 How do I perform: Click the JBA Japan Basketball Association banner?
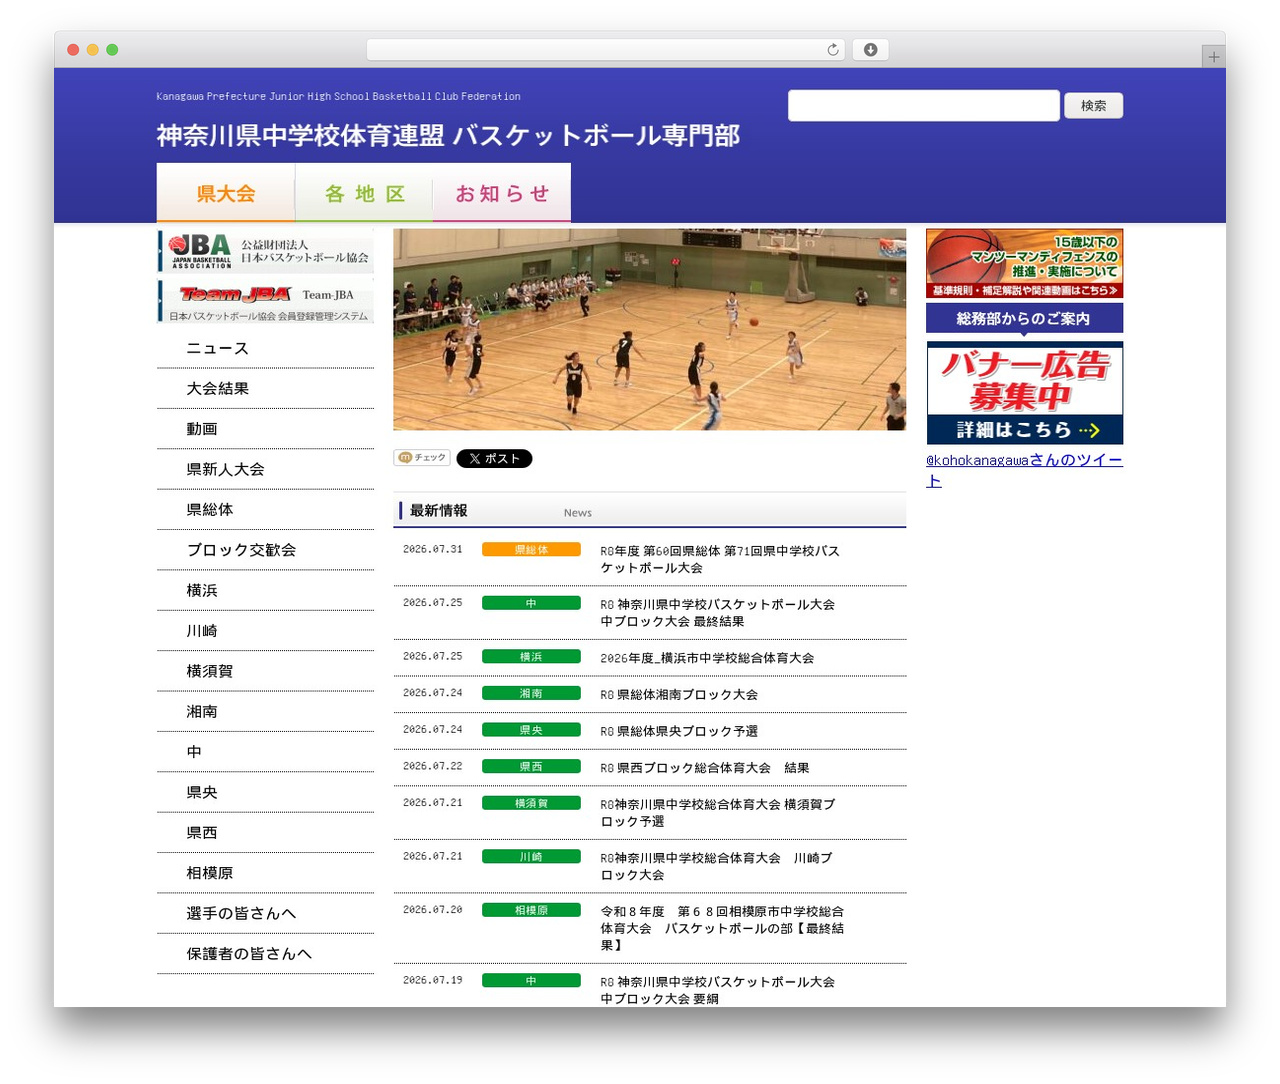tap(265, 251)
